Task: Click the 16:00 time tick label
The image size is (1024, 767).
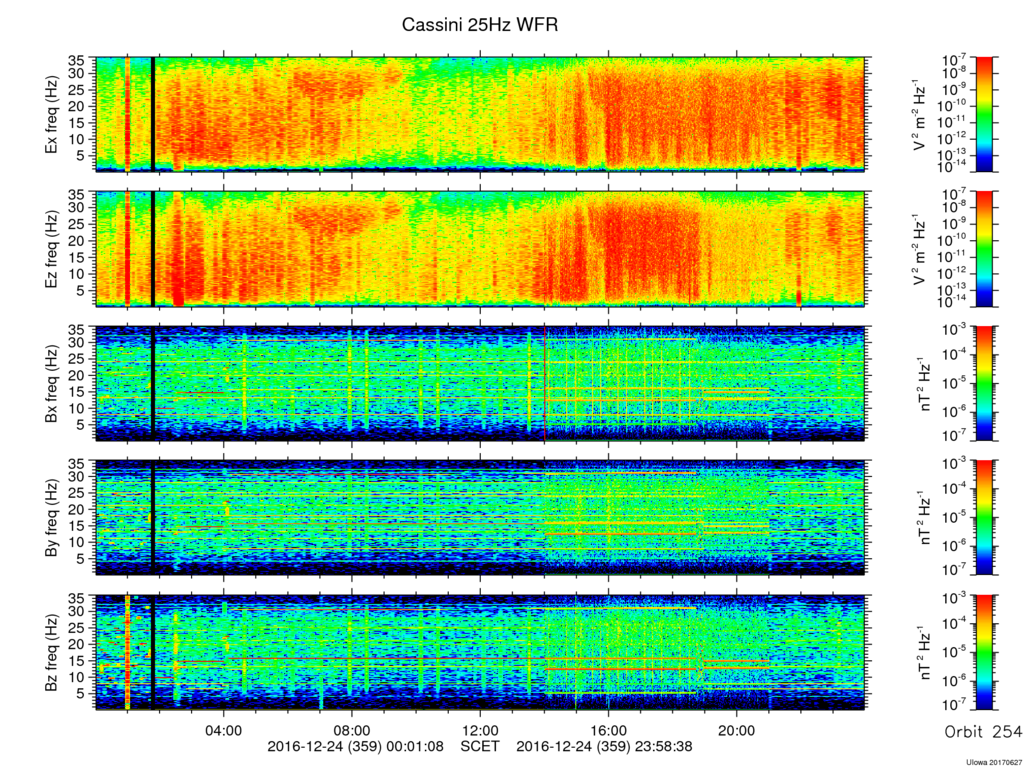Action: click(608, 728)
